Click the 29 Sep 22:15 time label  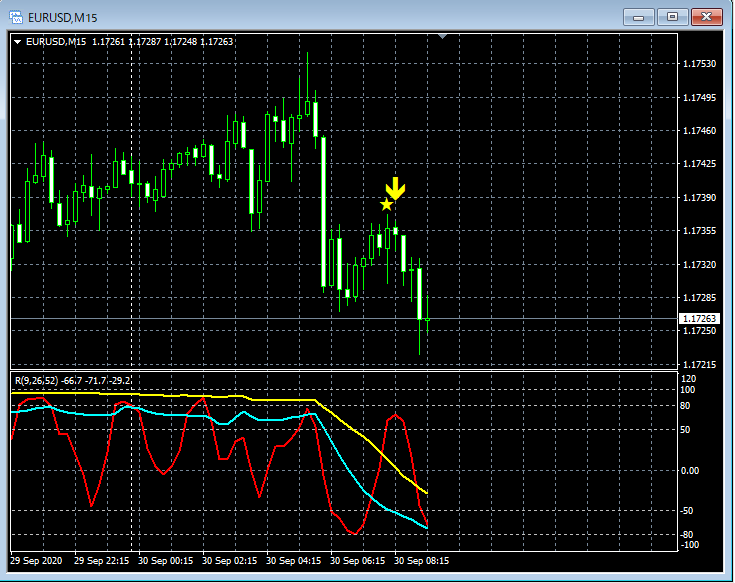click(x=101, y=561)
